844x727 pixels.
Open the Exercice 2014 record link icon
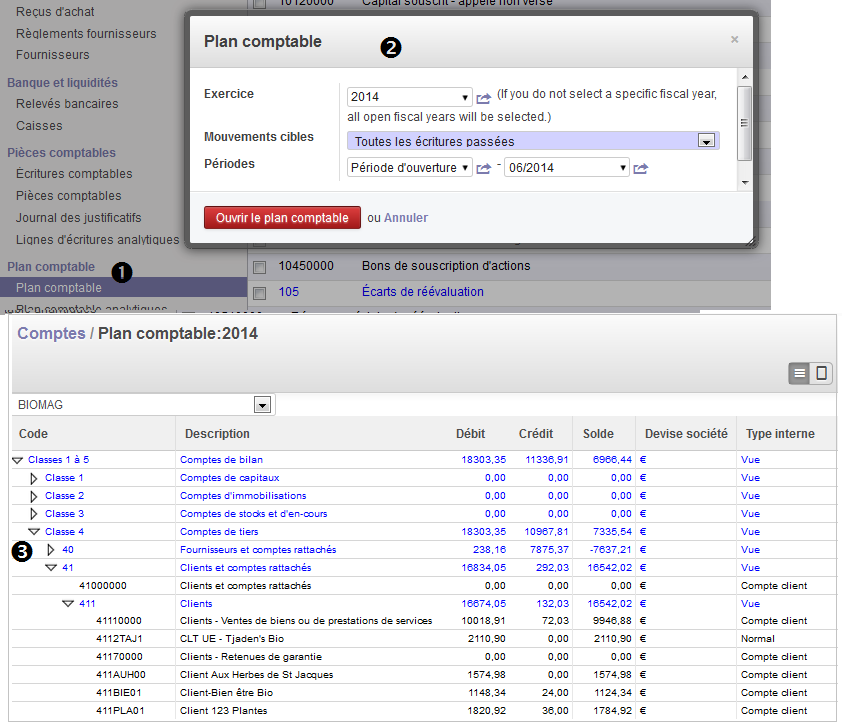(x=484, y=98)
